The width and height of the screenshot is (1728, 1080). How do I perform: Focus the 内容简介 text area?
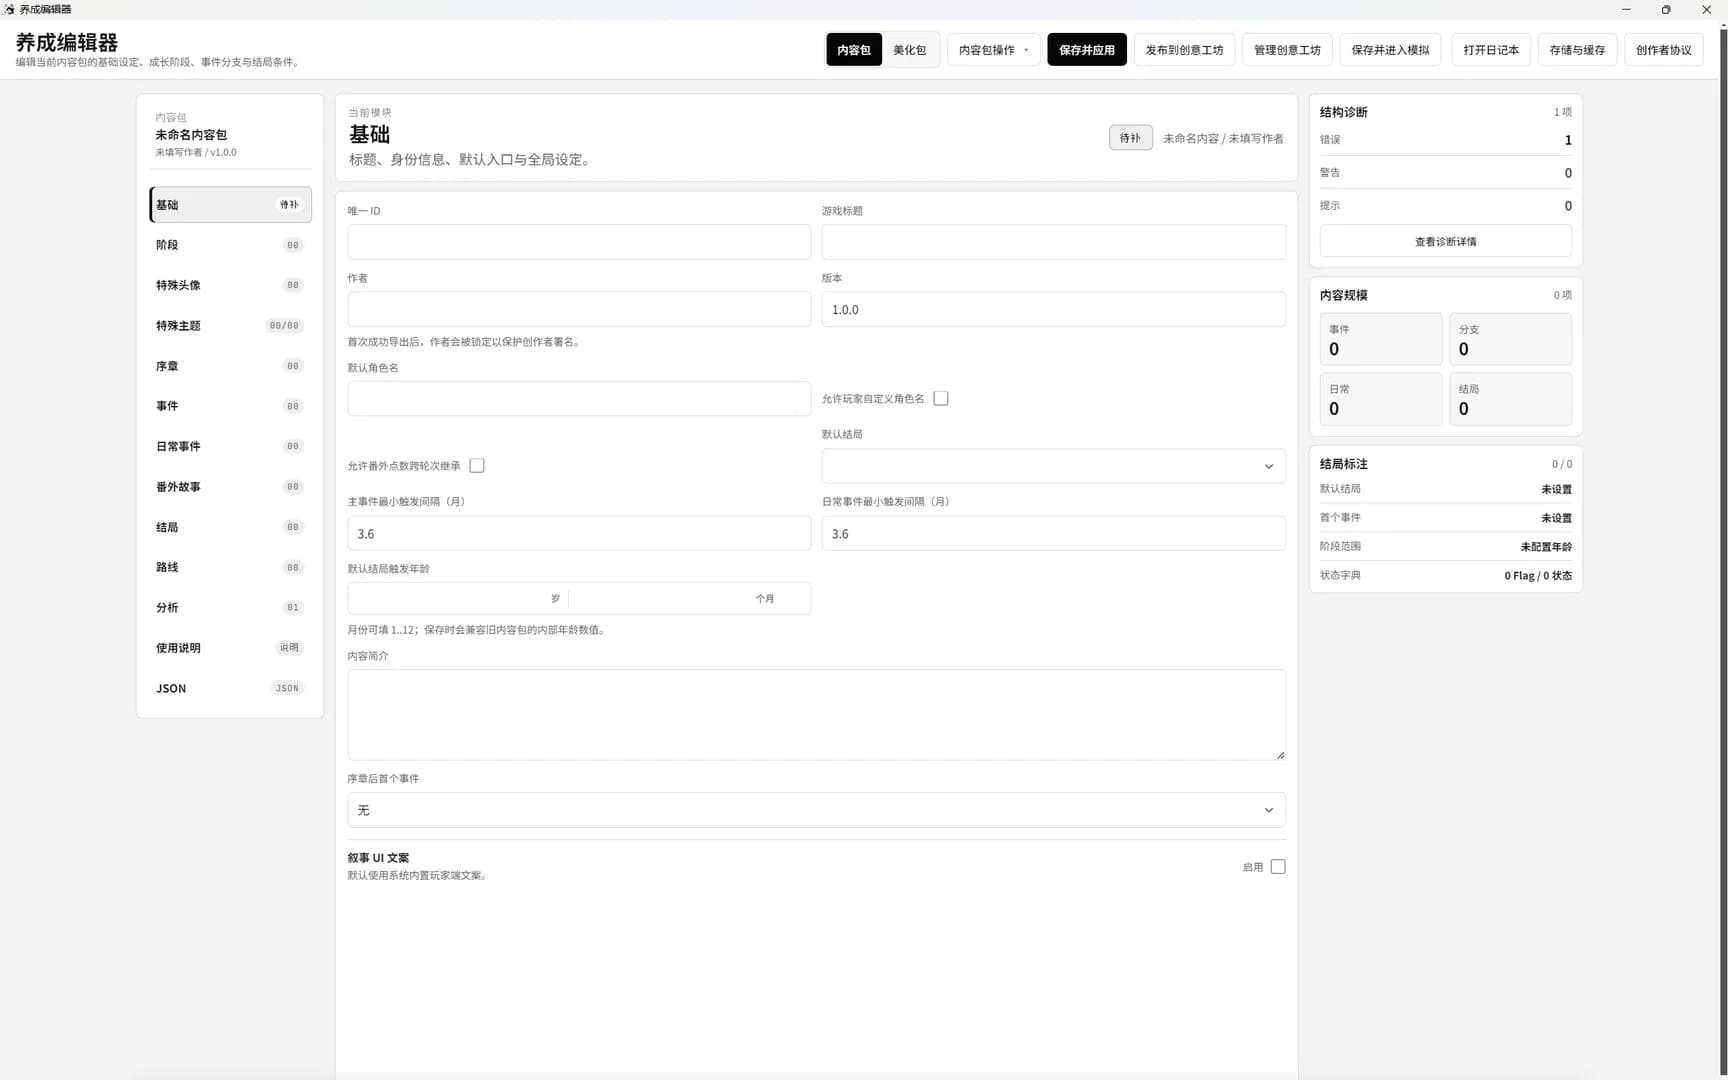[816, 715]
